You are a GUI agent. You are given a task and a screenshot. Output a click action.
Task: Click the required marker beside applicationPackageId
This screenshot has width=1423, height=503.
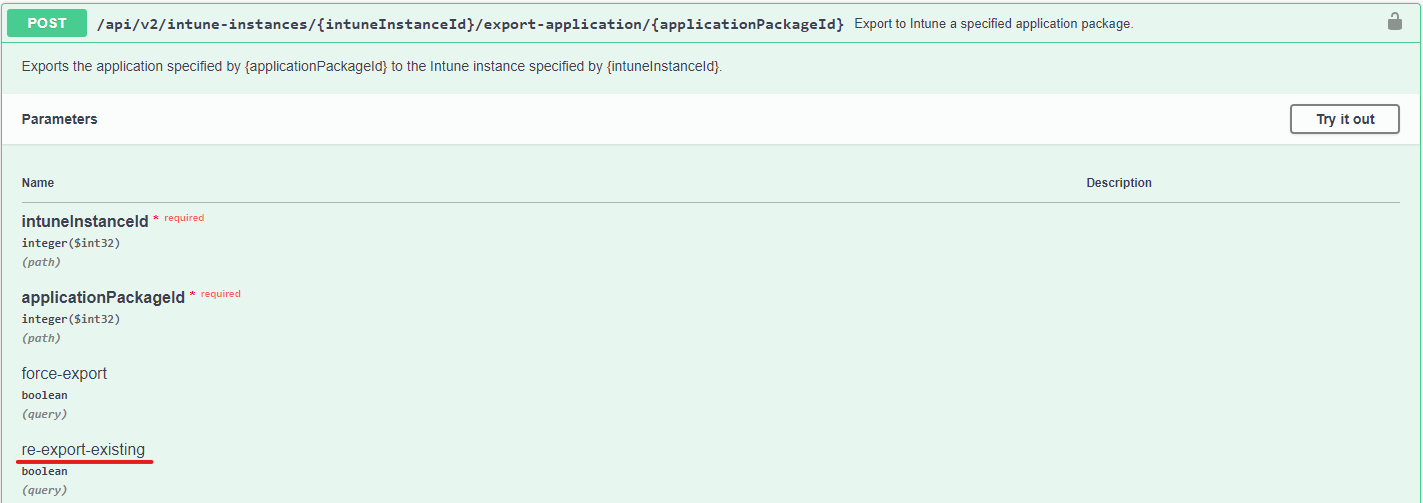pyautogui.click(x=220, y=294)
